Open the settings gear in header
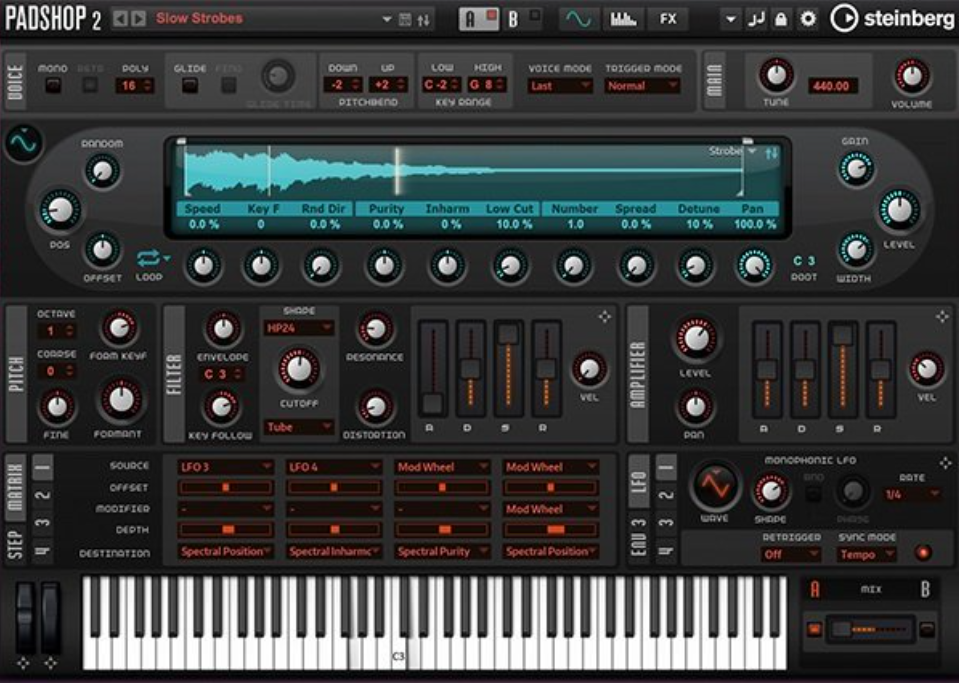Screen dimensions: 959x683 click(x=808, y=19)
